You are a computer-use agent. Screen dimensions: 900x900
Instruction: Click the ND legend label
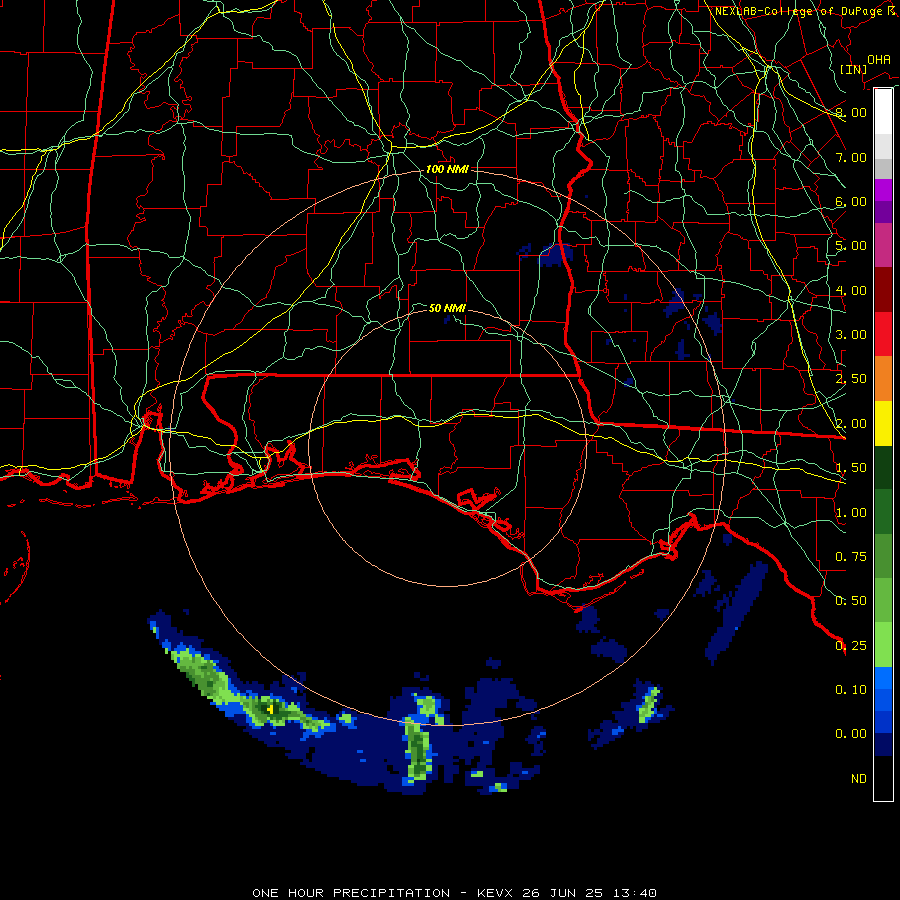[859, 779]
